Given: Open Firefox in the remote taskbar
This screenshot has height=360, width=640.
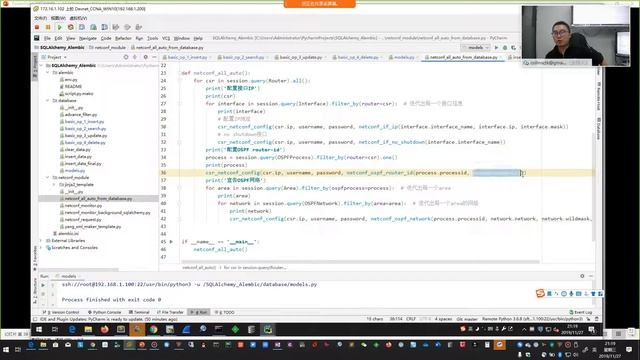Looking at the screenshot, I should pyautogui.click(x=104, y=329).
